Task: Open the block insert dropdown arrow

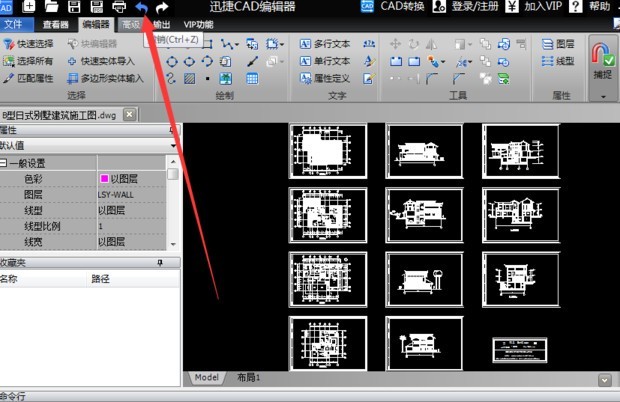Action: 282,44
